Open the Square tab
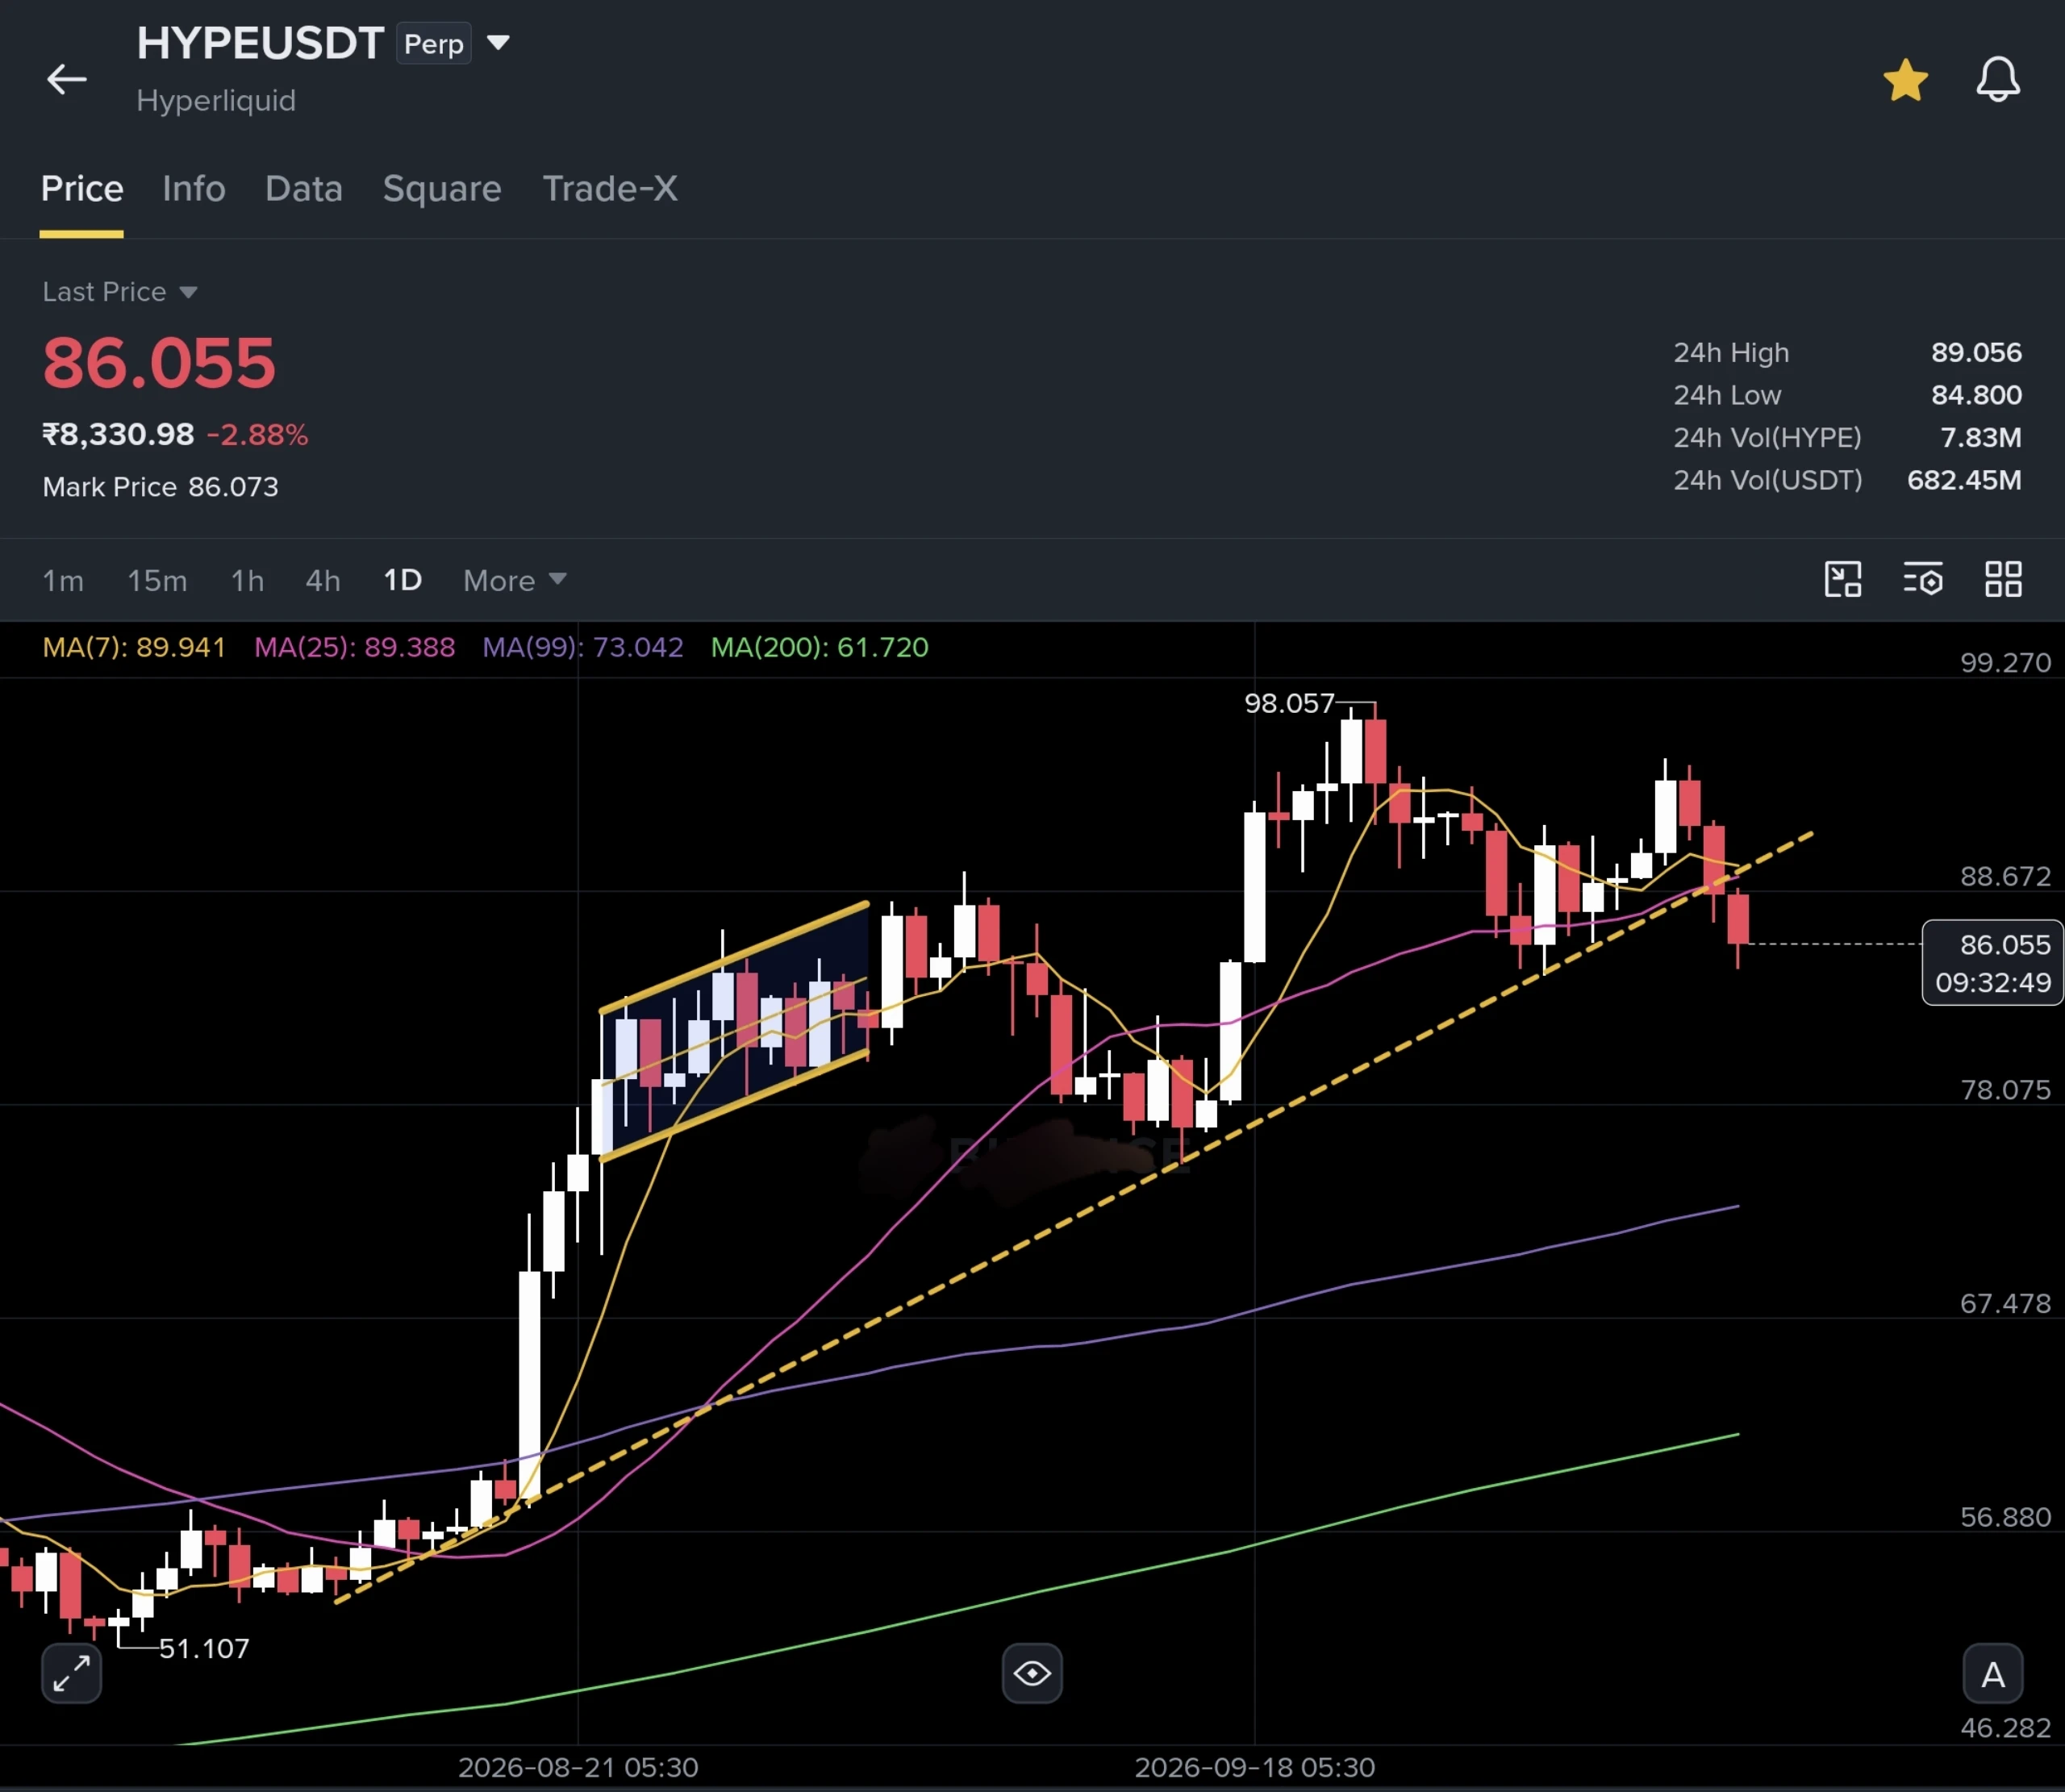 [442, 188]
